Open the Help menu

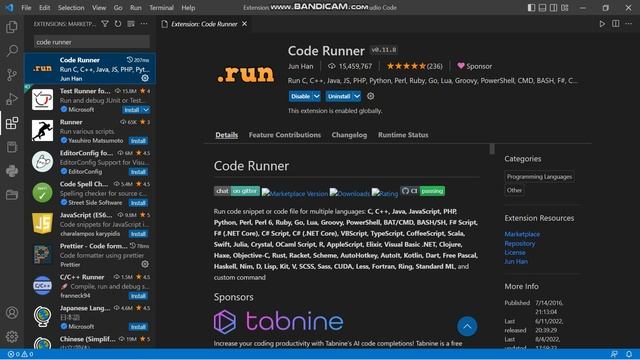click(188, 8)
